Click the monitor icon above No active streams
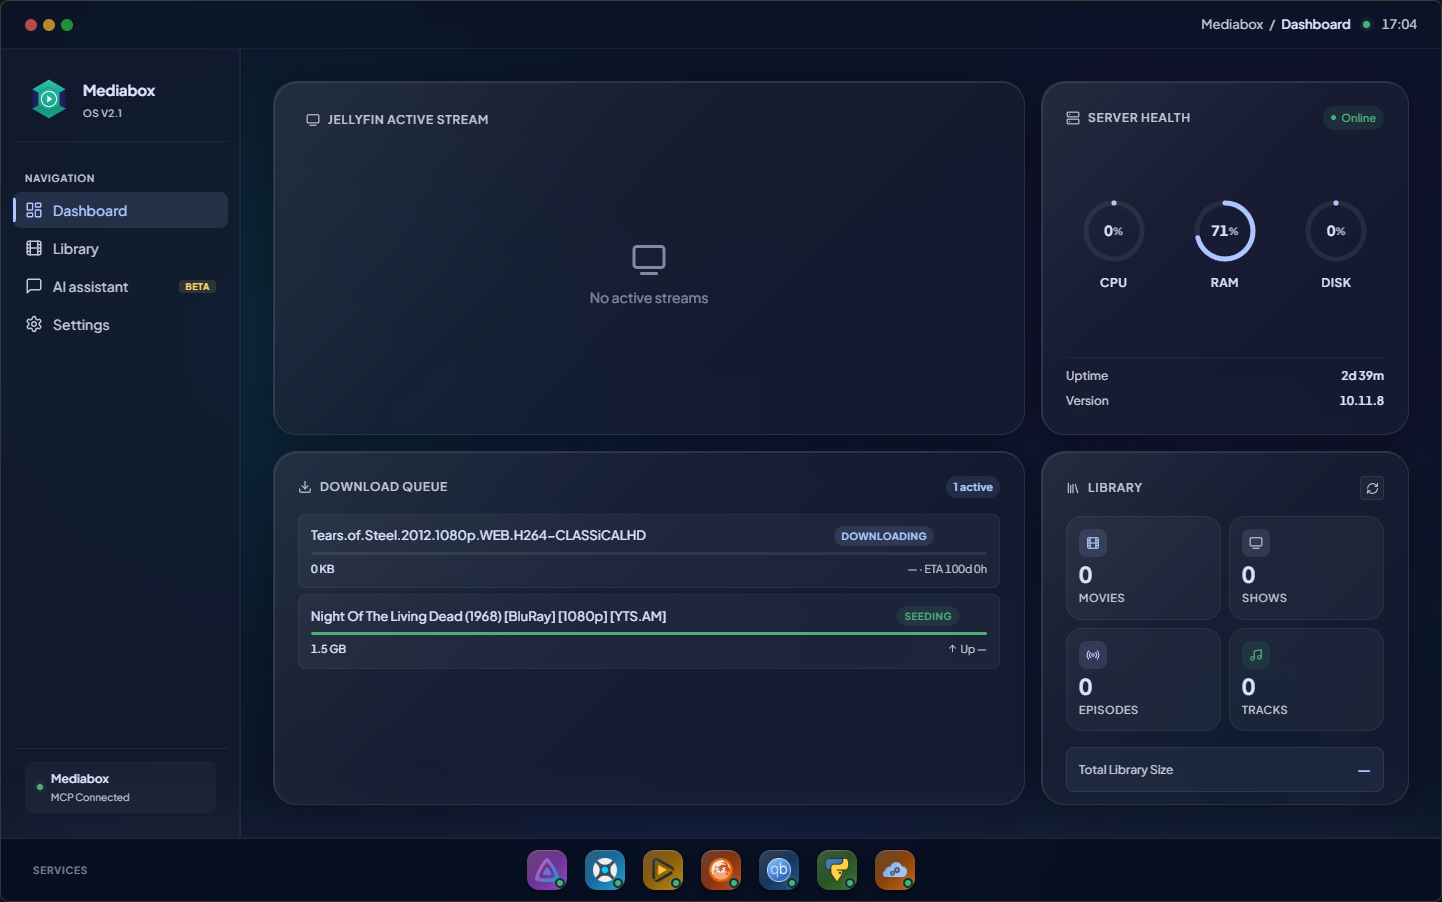 pyautogui.click(x=649, y=259)
